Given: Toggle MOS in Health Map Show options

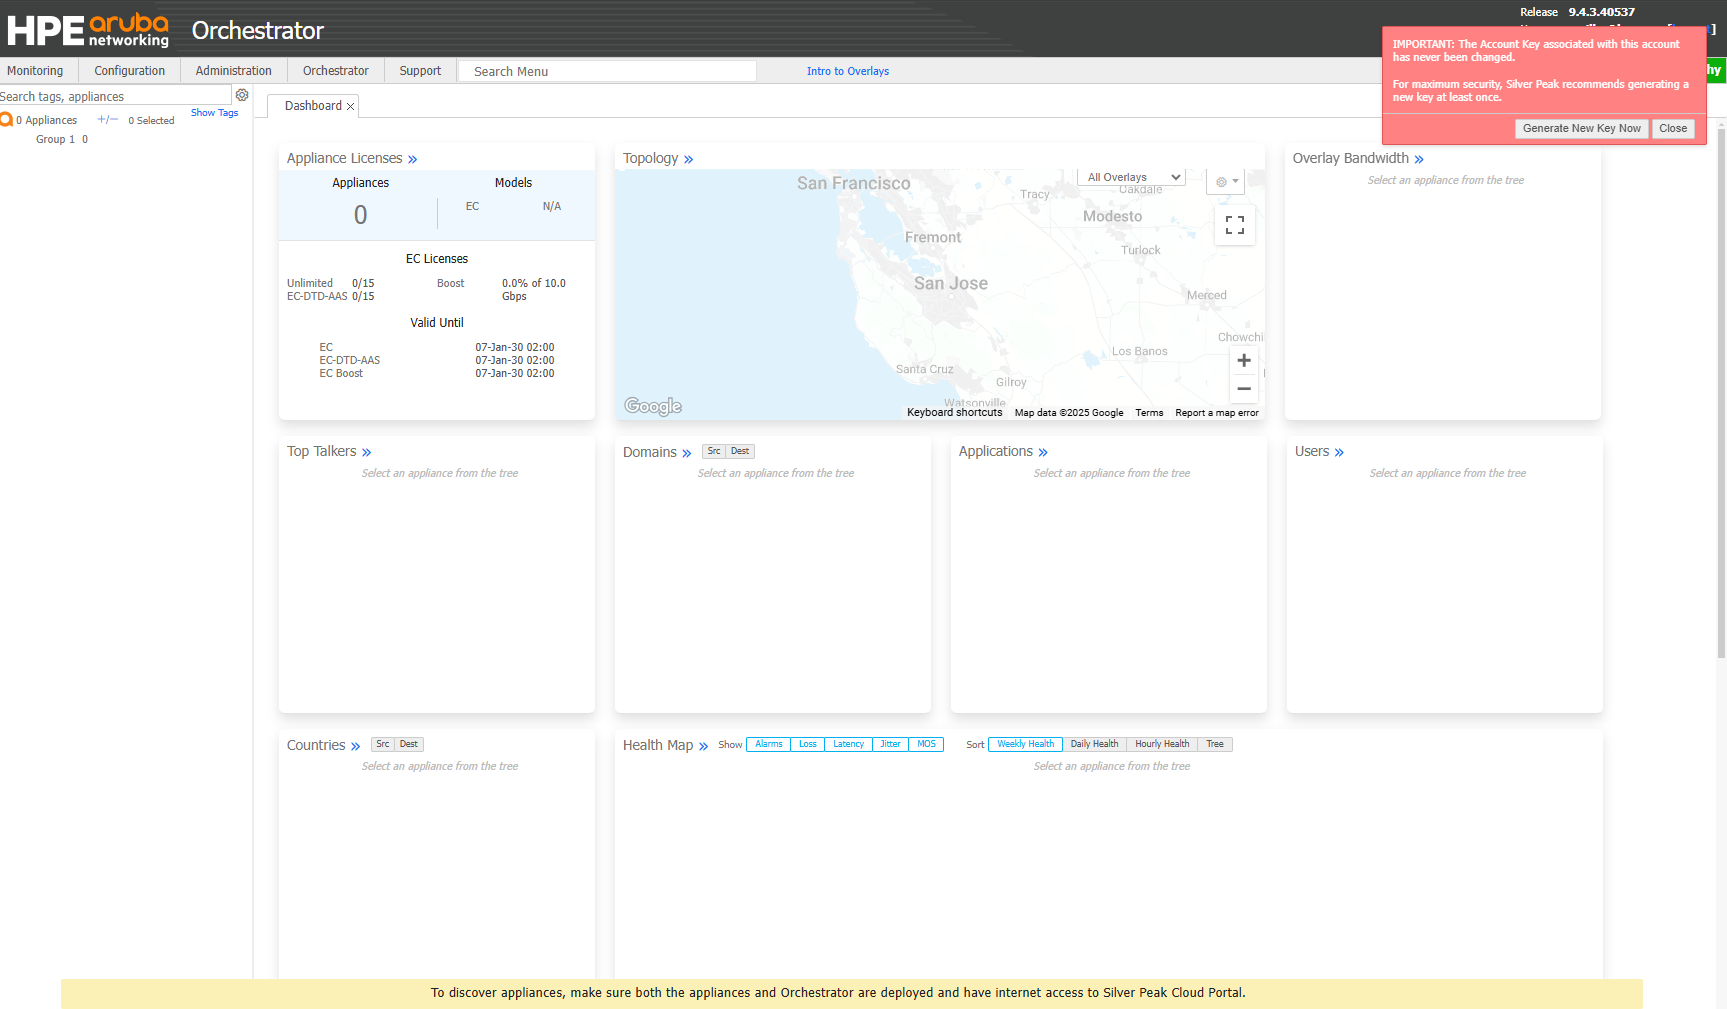Looking at the screenshot, I should (x=927, y=744).
